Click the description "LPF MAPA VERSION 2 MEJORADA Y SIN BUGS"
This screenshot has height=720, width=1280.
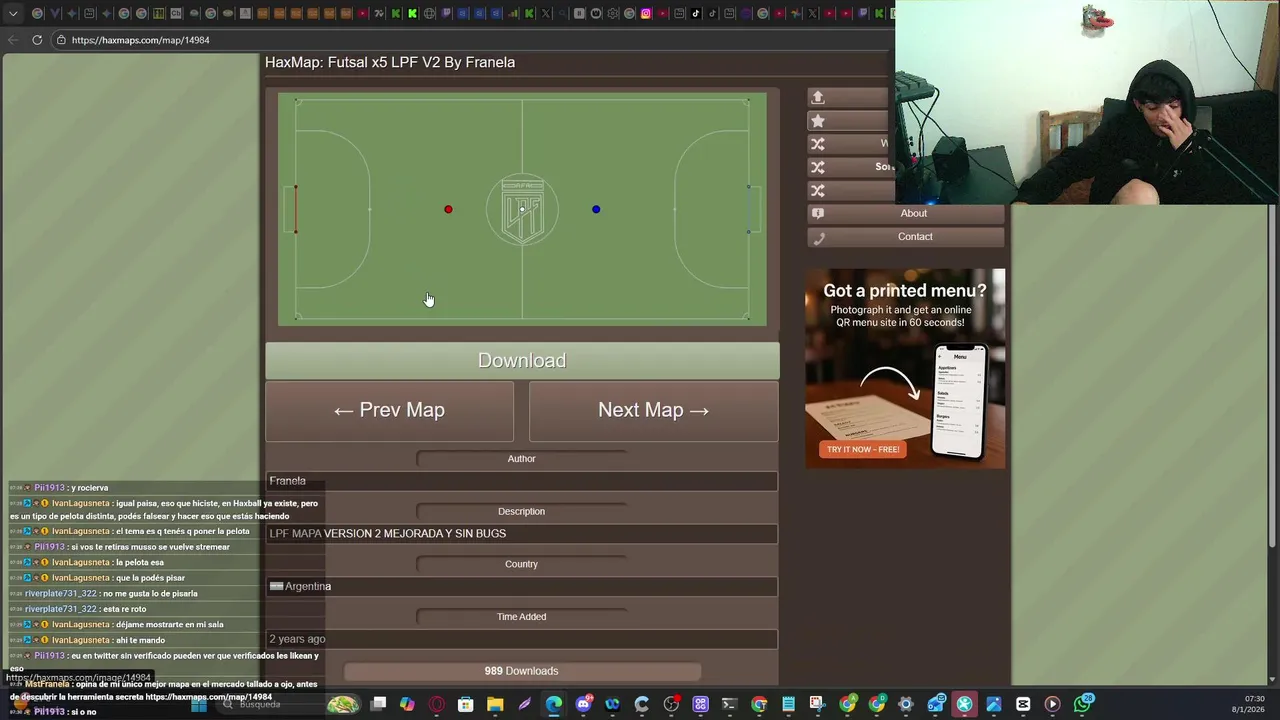[x=388, y=534]
